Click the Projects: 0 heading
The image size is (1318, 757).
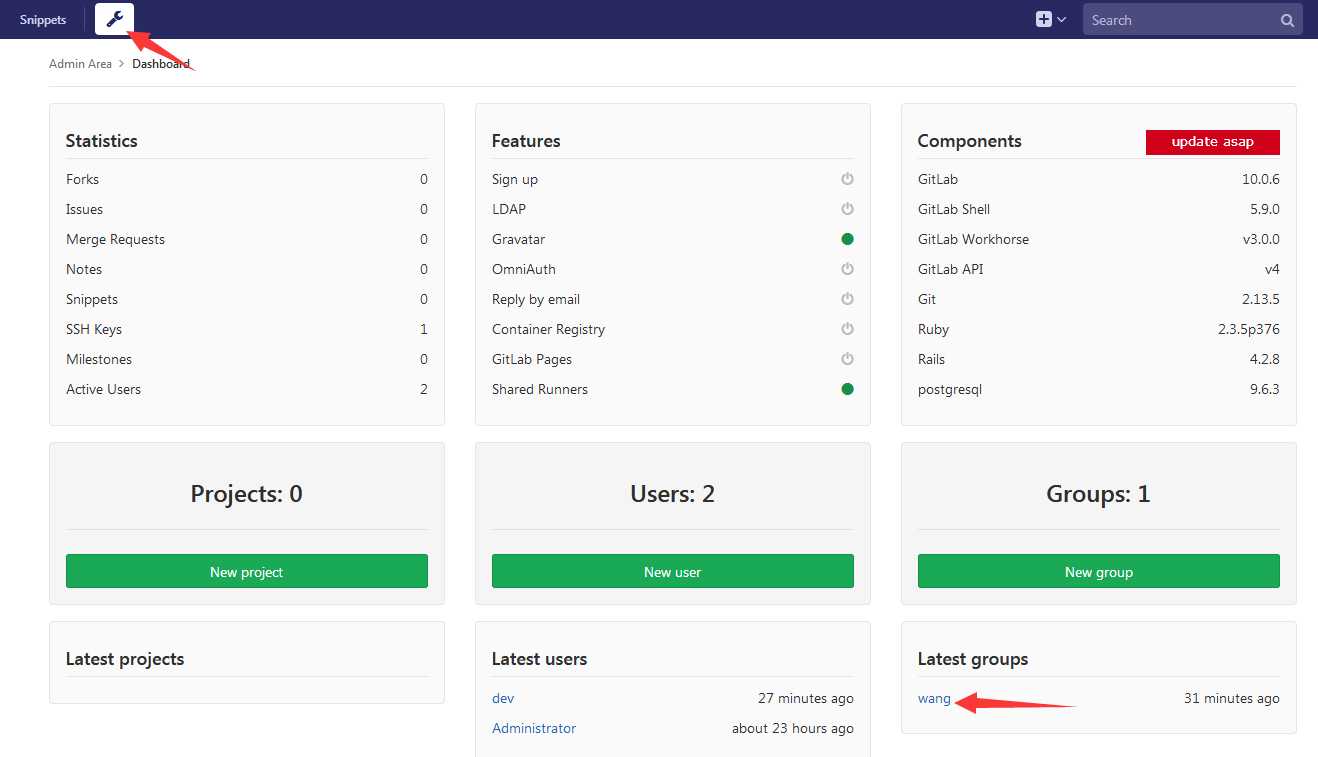pyautogui.click(x=247, y=493)
